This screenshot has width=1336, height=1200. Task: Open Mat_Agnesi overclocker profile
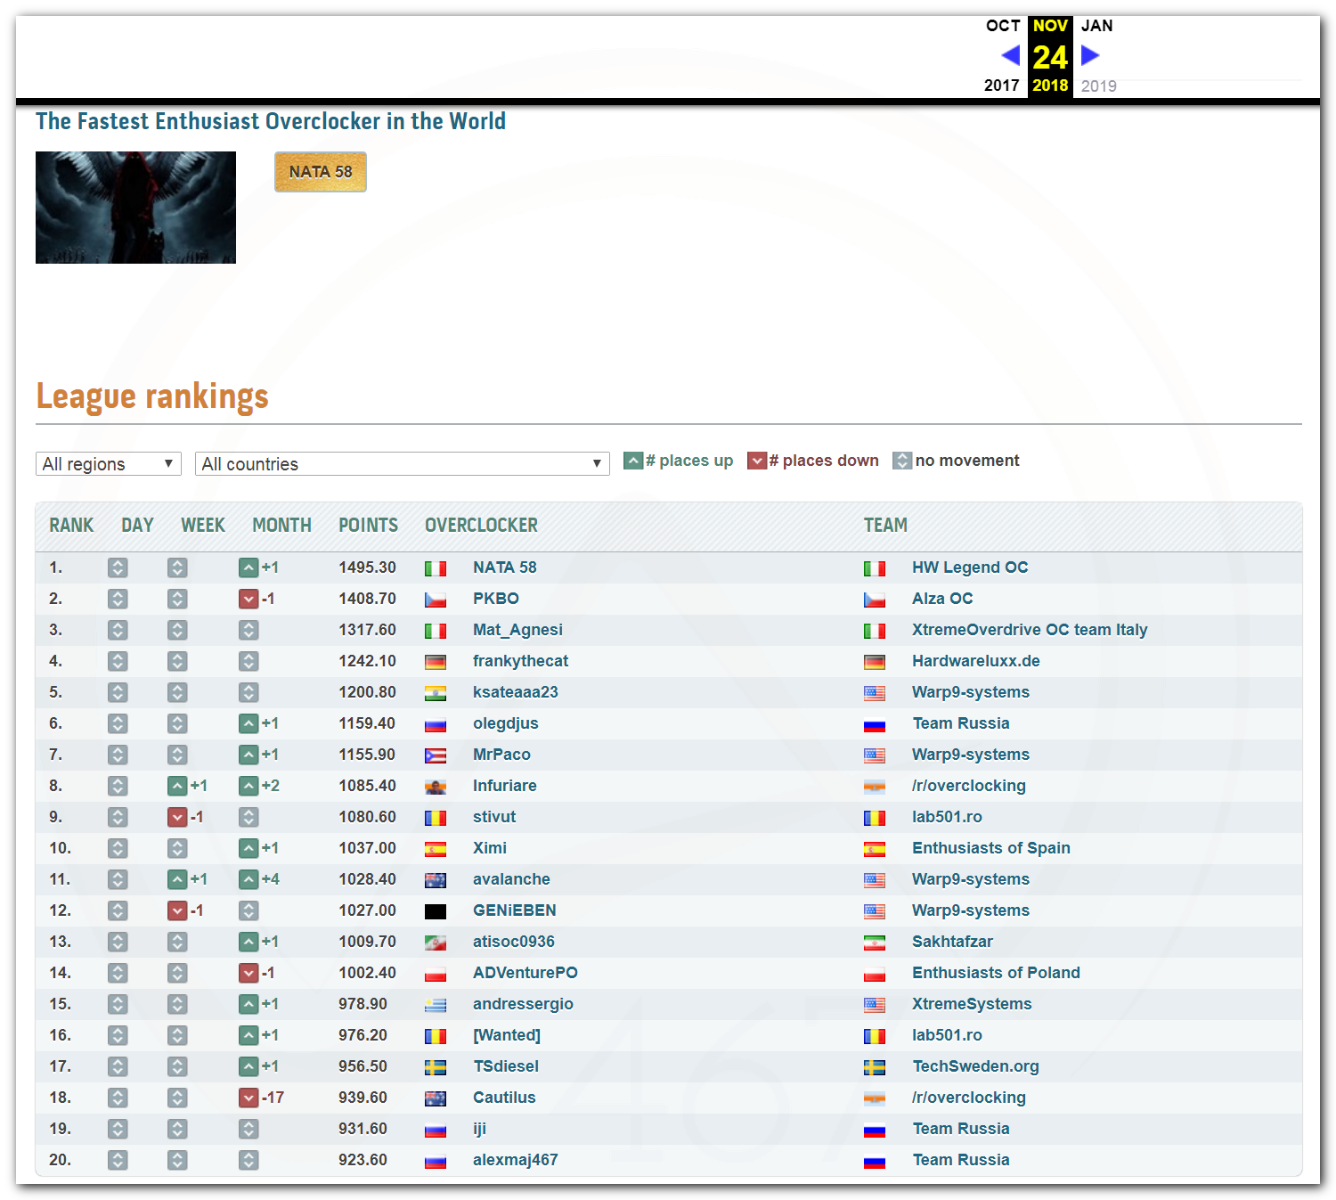(518, 630)
